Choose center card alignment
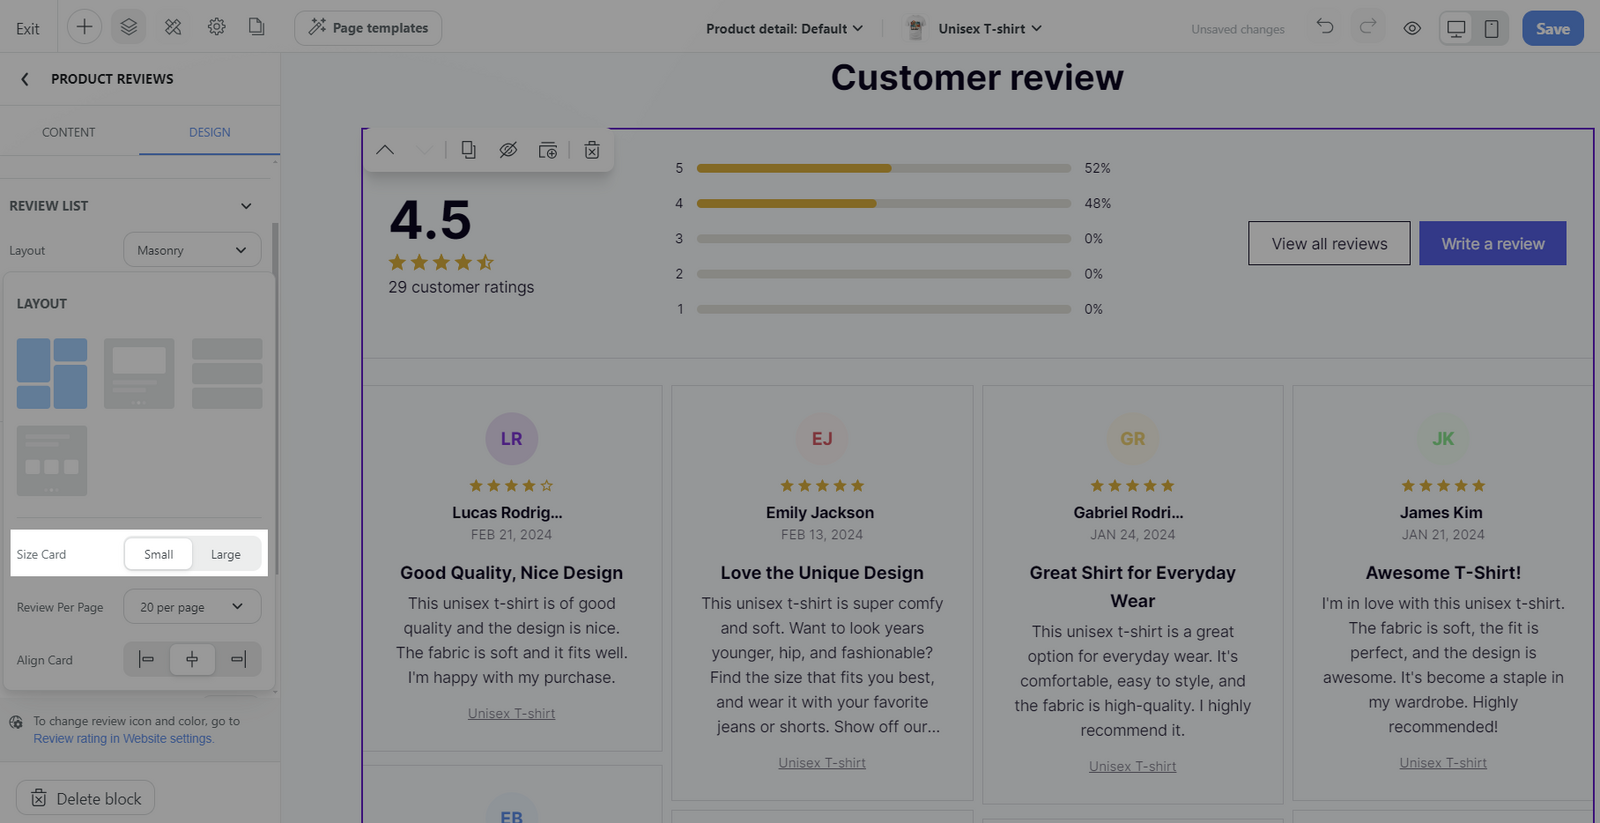Image resolution: width=1600 pixels, height=823 pixels. tap(192, 659)
